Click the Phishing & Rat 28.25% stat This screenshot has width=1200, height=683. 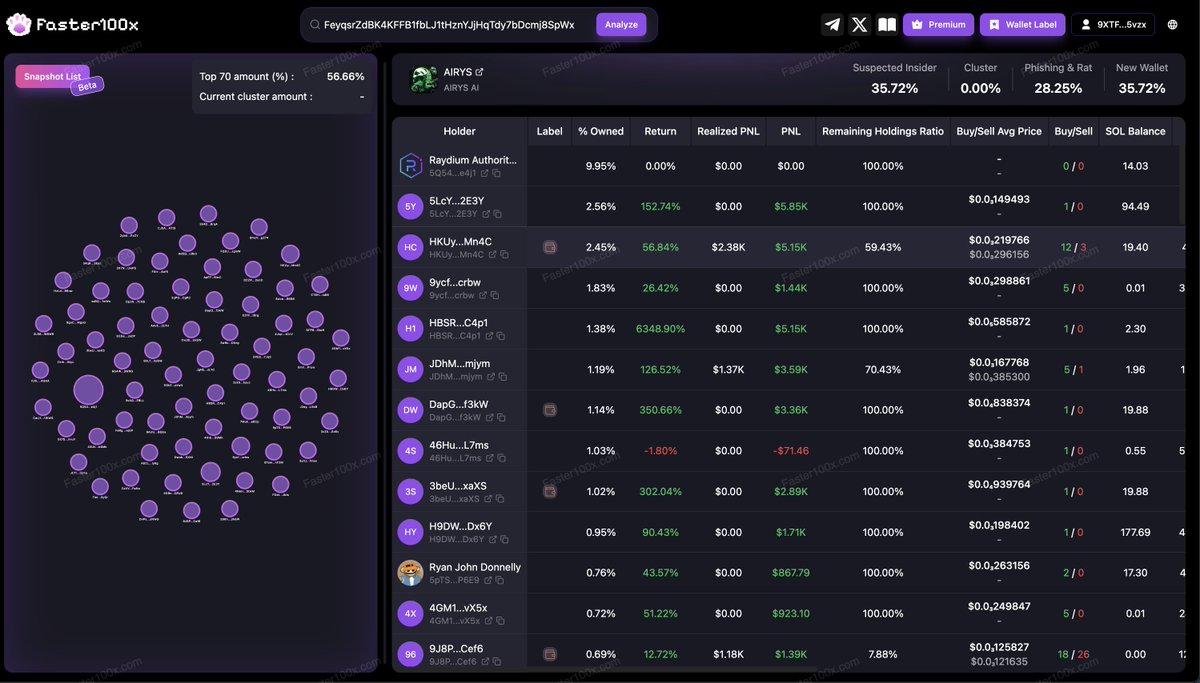coord(1058,79)
